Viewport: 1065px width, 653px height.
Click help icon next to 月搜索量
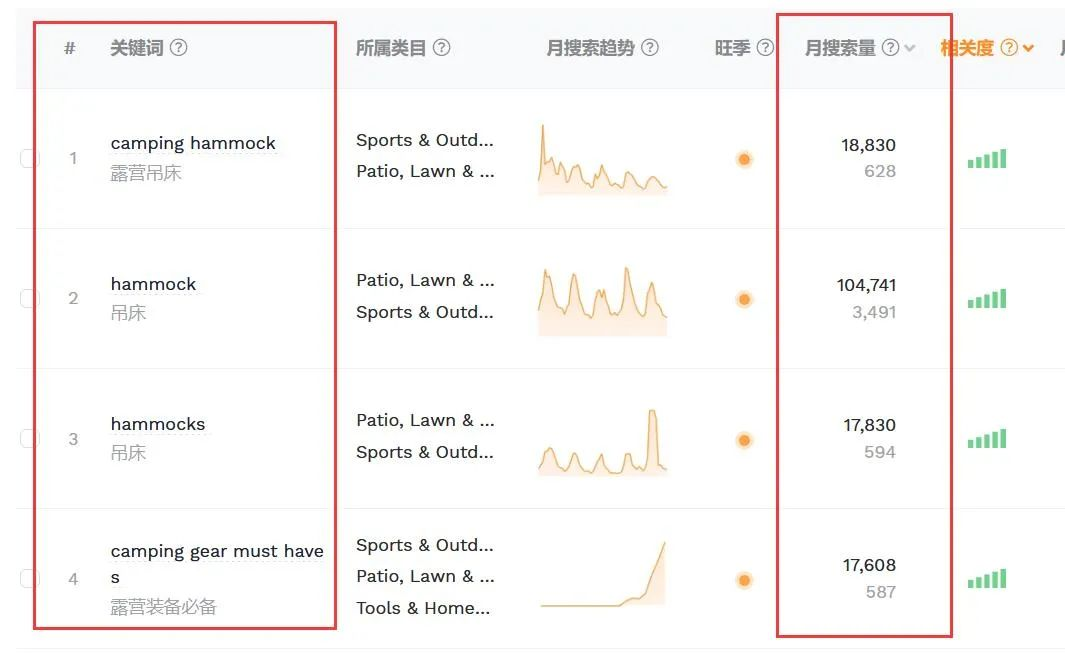(890, 48)
